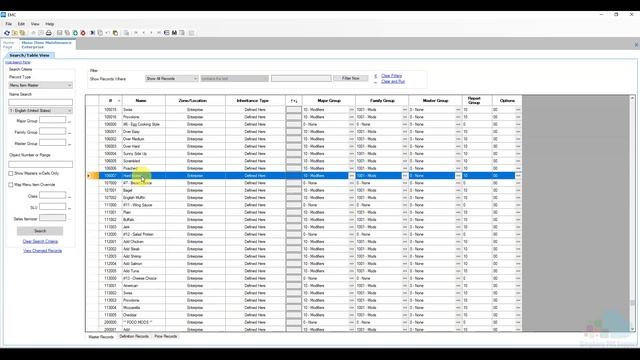Click the red Delete Record icon
The width and height of the screenshot is (640, 360).
(83, 33)
